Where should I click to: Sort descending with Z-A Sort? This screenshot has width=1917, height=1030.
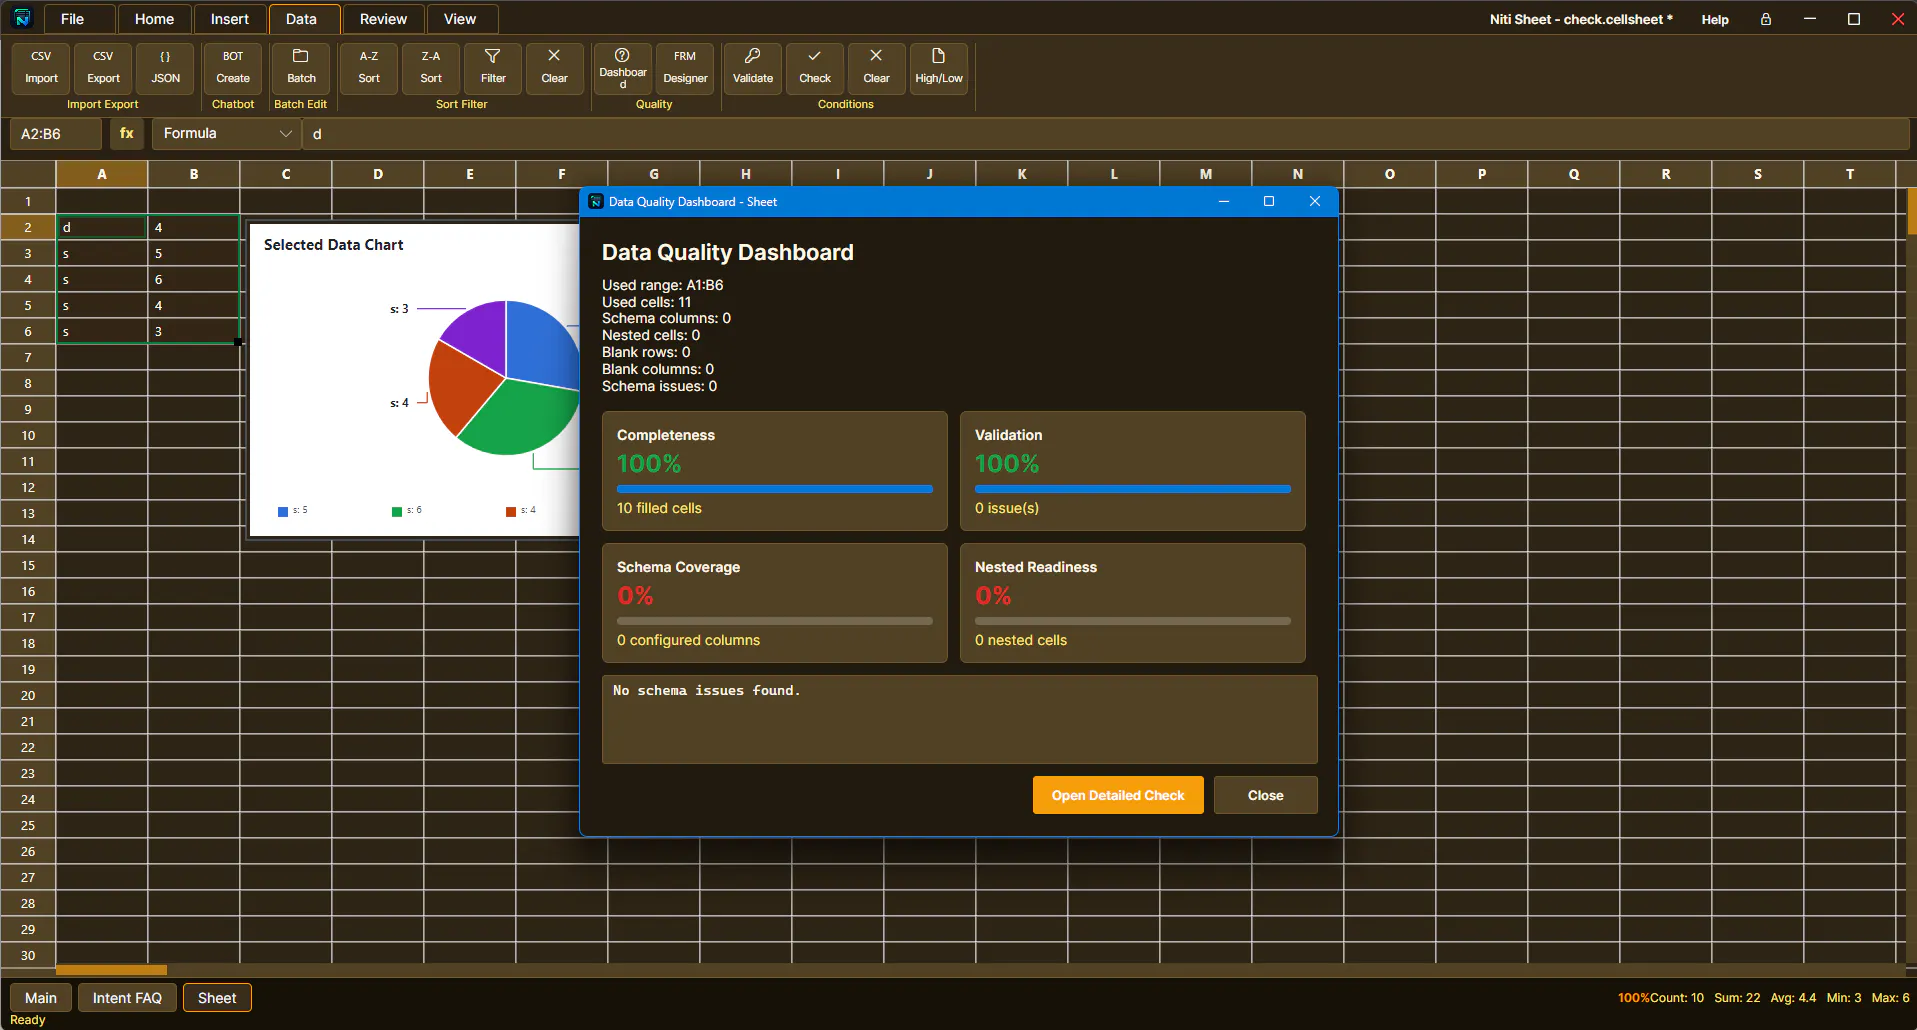431,68
